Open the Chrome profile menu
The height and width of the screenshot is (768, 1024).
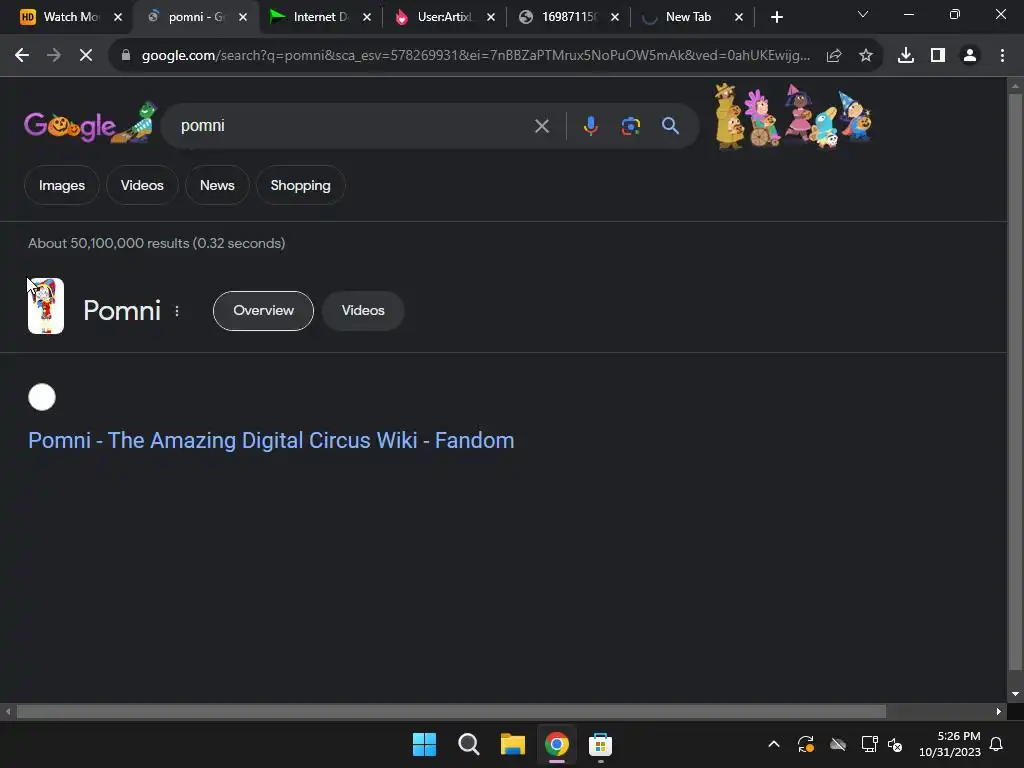pos(970,56)
